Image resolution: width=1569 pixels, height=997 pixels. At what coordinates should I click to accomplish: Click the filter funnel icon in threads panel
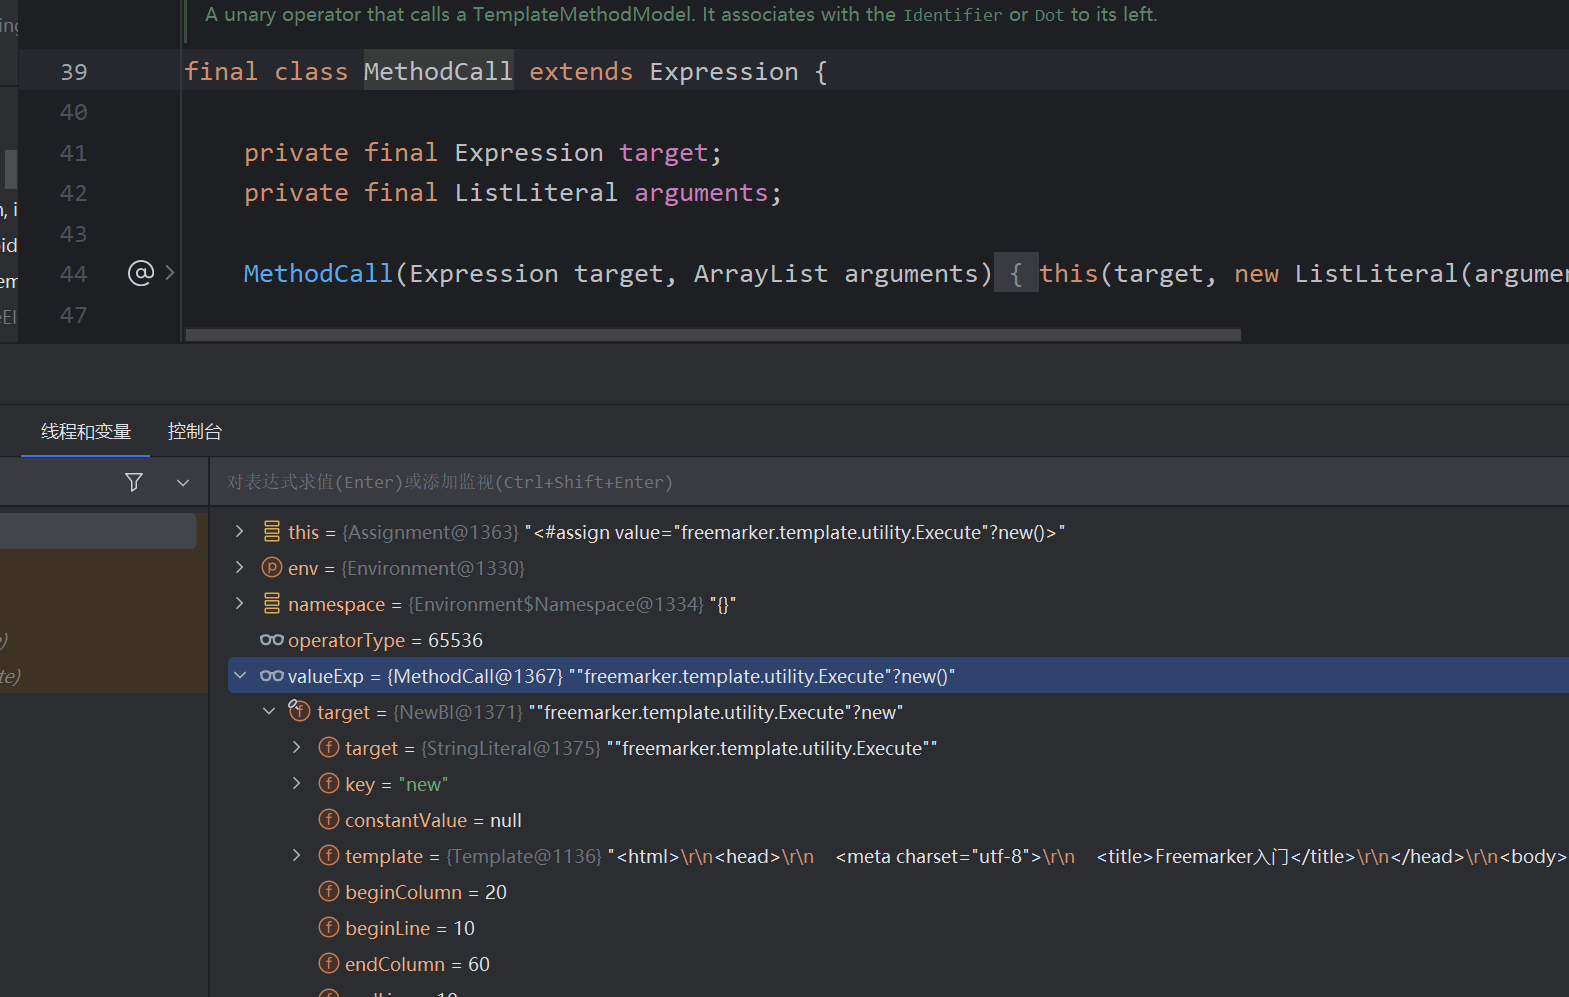tap(134, 482)
